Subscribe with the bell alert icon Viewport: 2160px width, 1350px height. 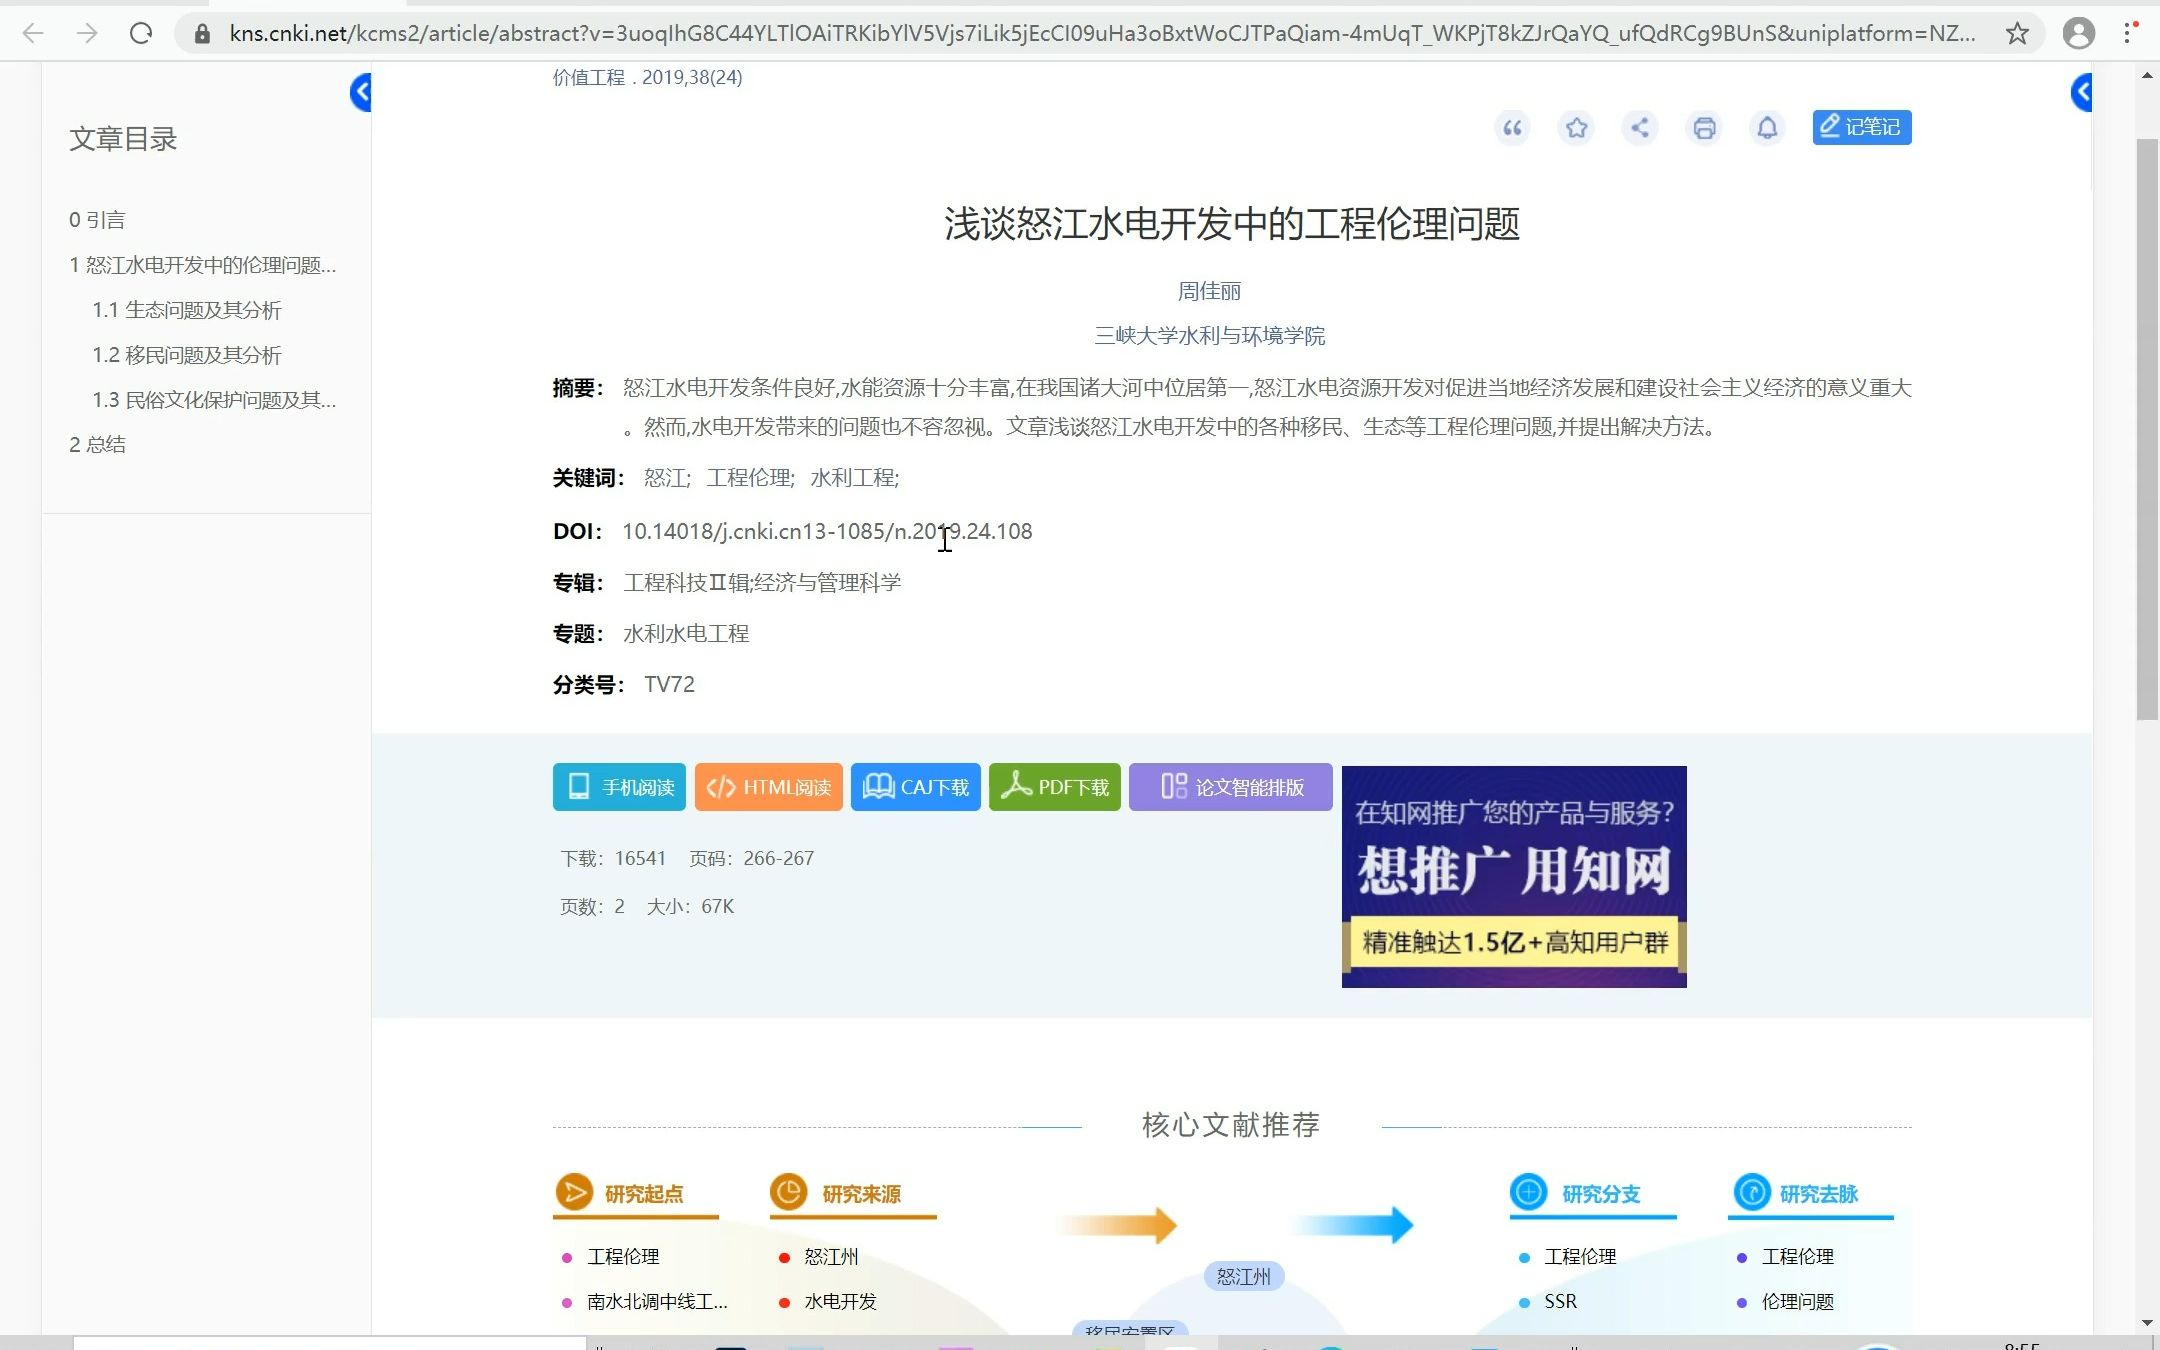coord(1767,128)
